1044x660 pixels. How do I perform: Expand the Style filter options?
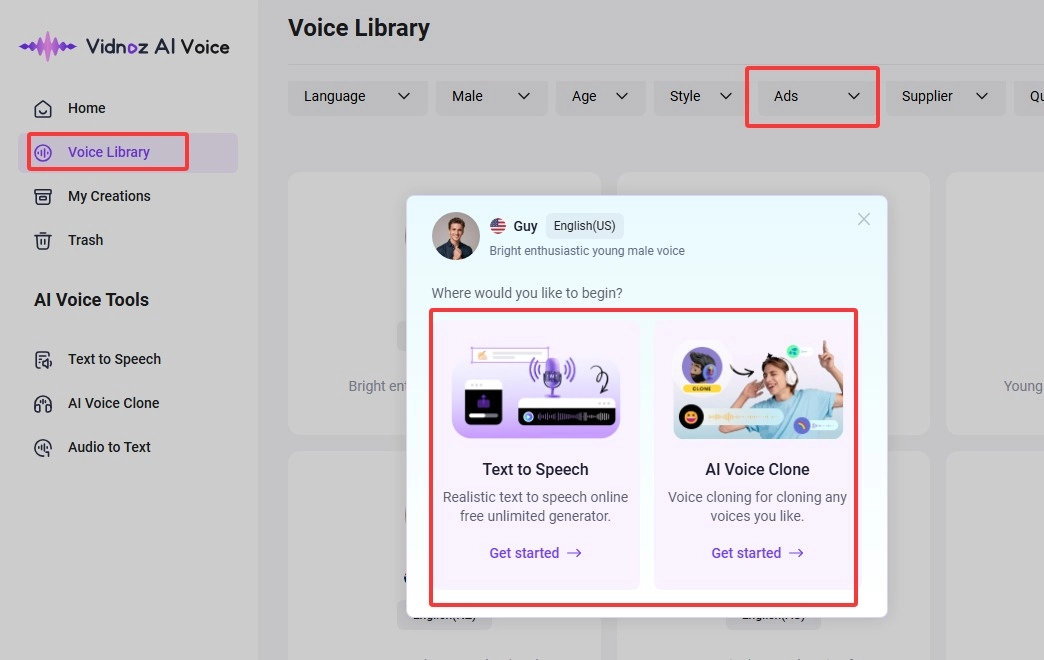click(x=698, y=96)
